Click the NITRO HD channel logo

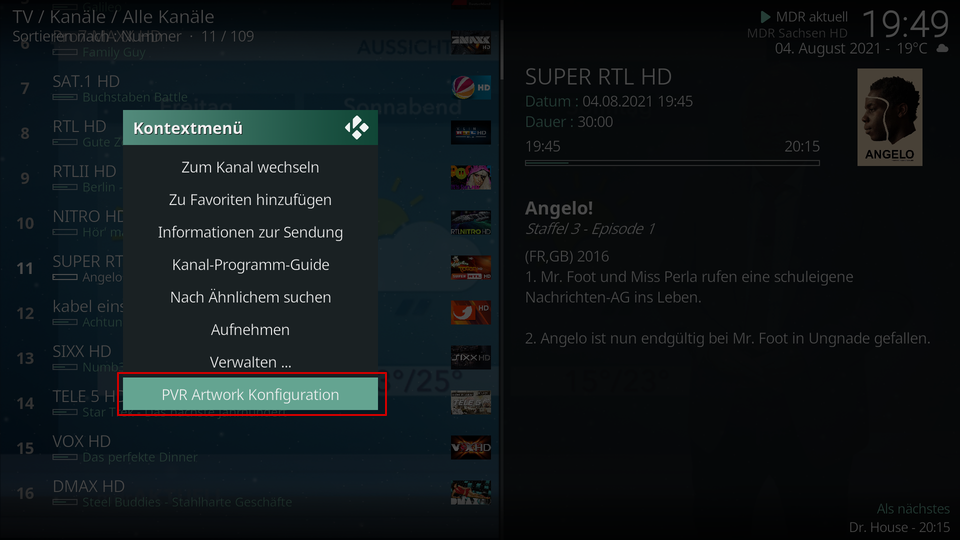[471, 223]
